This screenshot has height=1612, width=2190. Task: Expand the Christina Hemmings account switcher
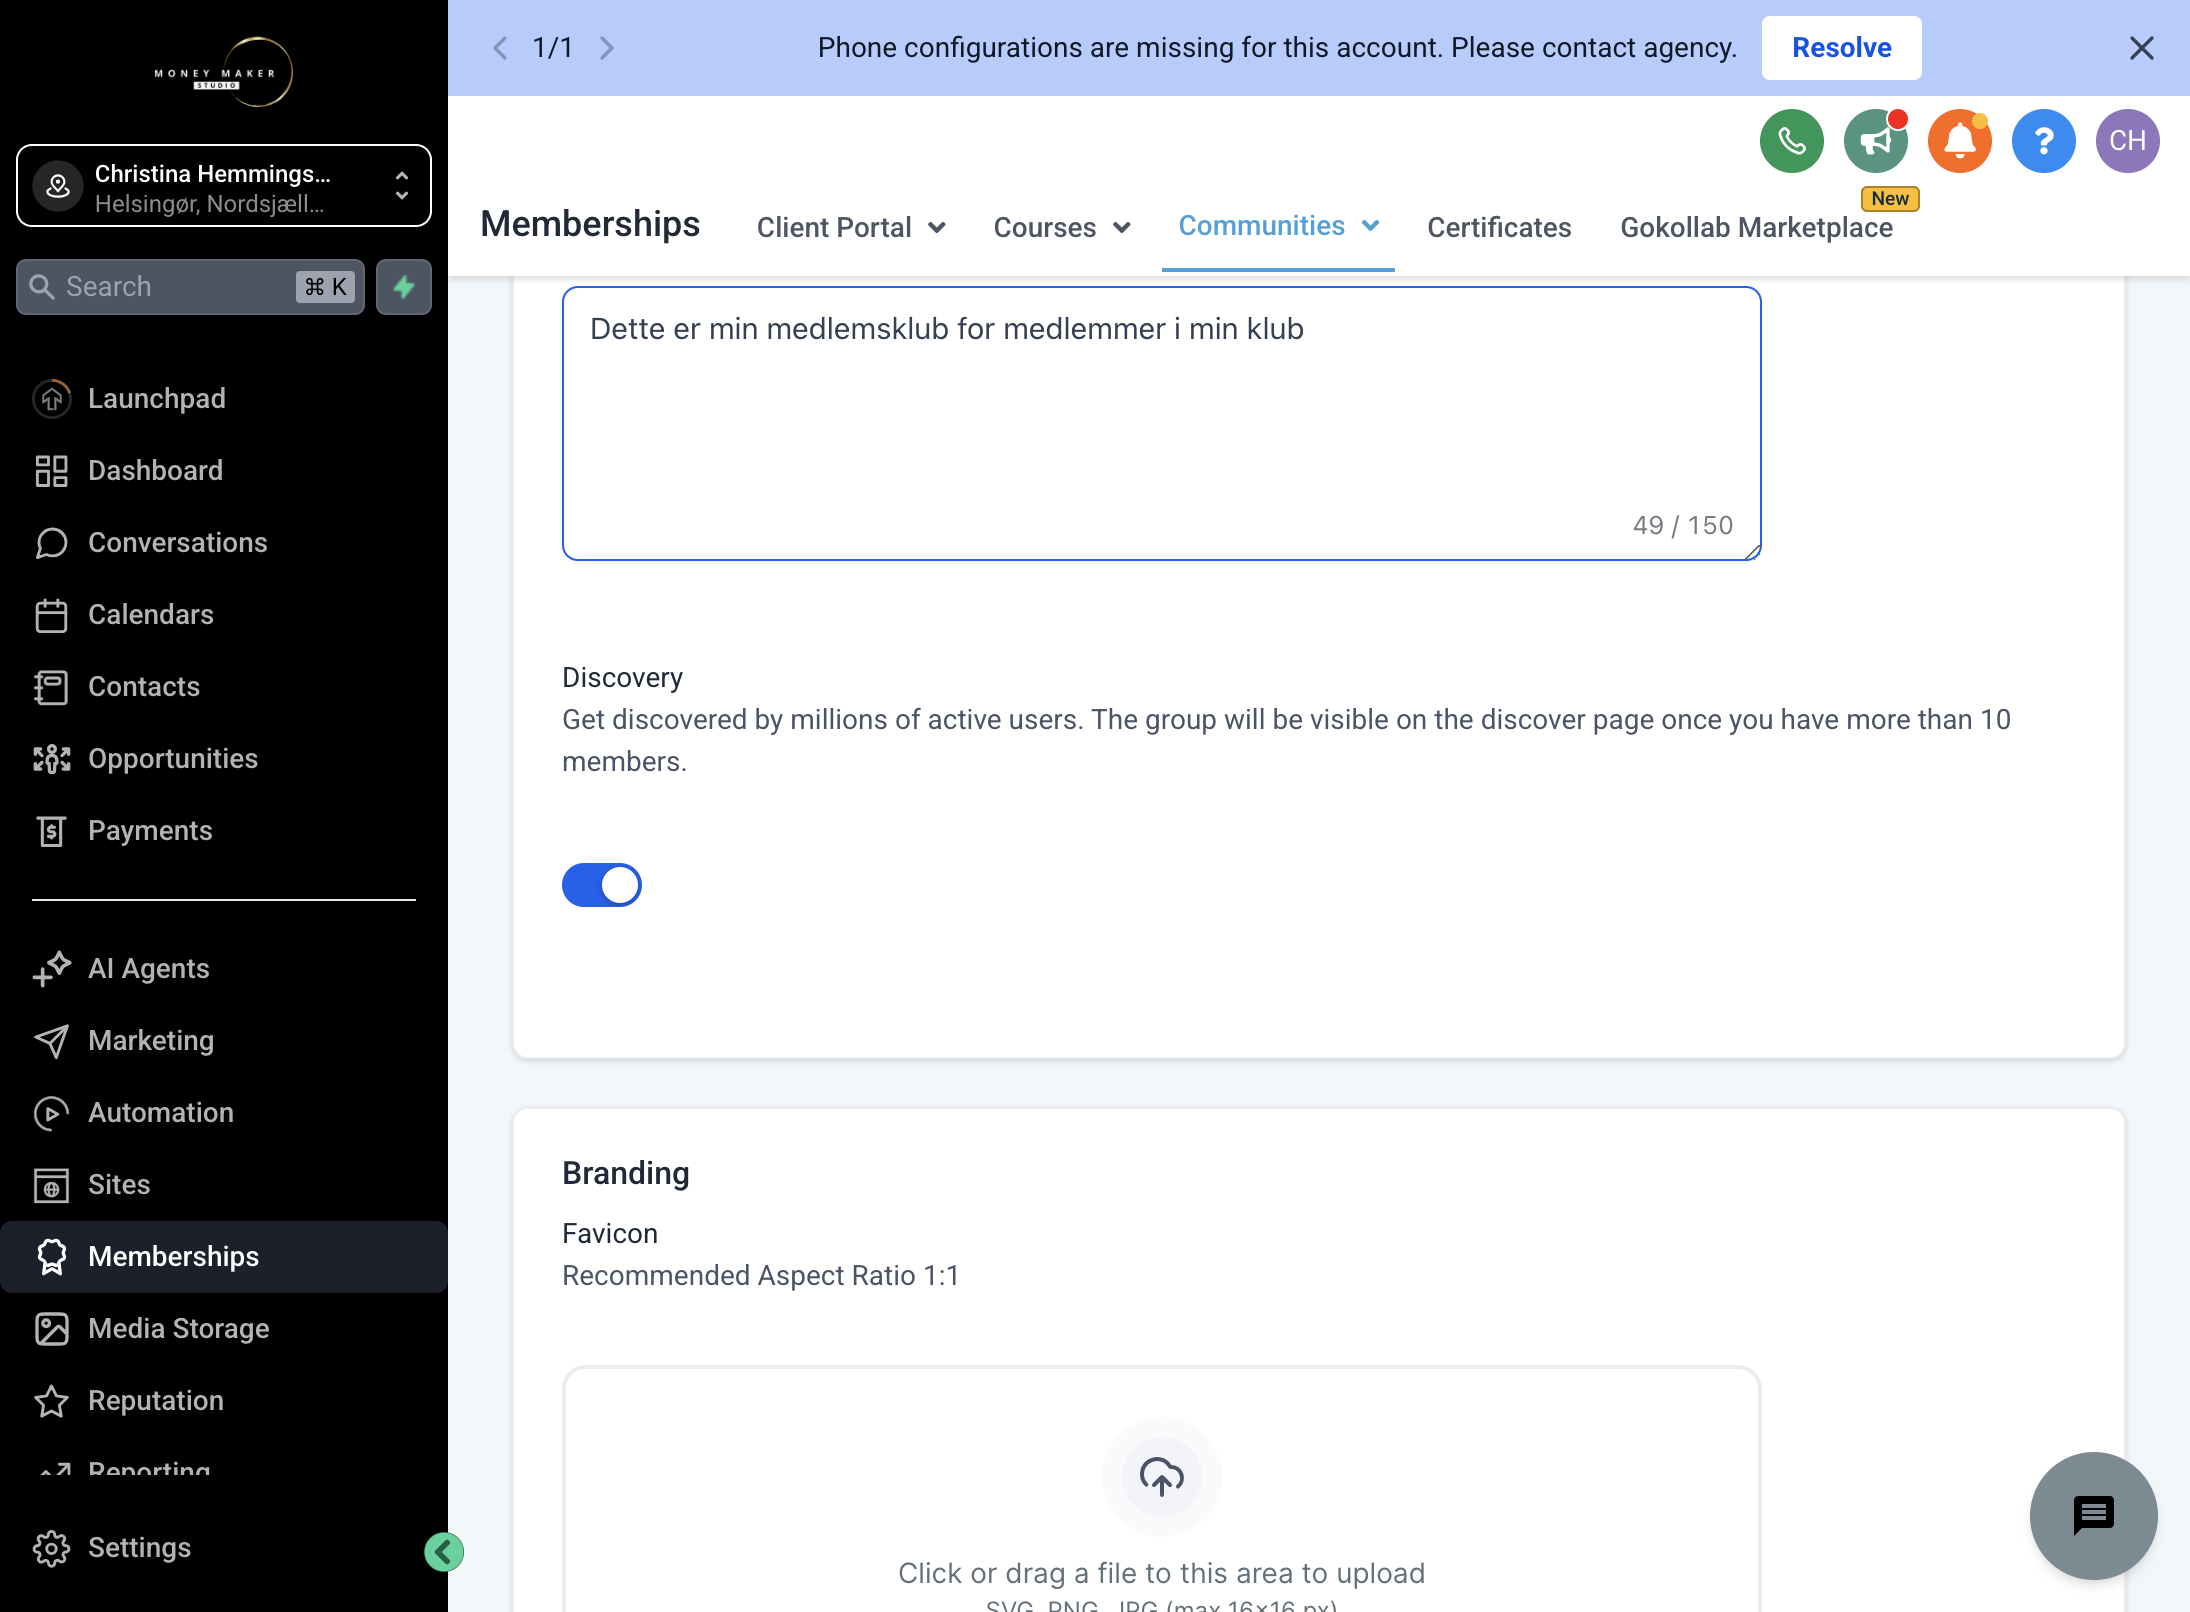tap(224, 186)
